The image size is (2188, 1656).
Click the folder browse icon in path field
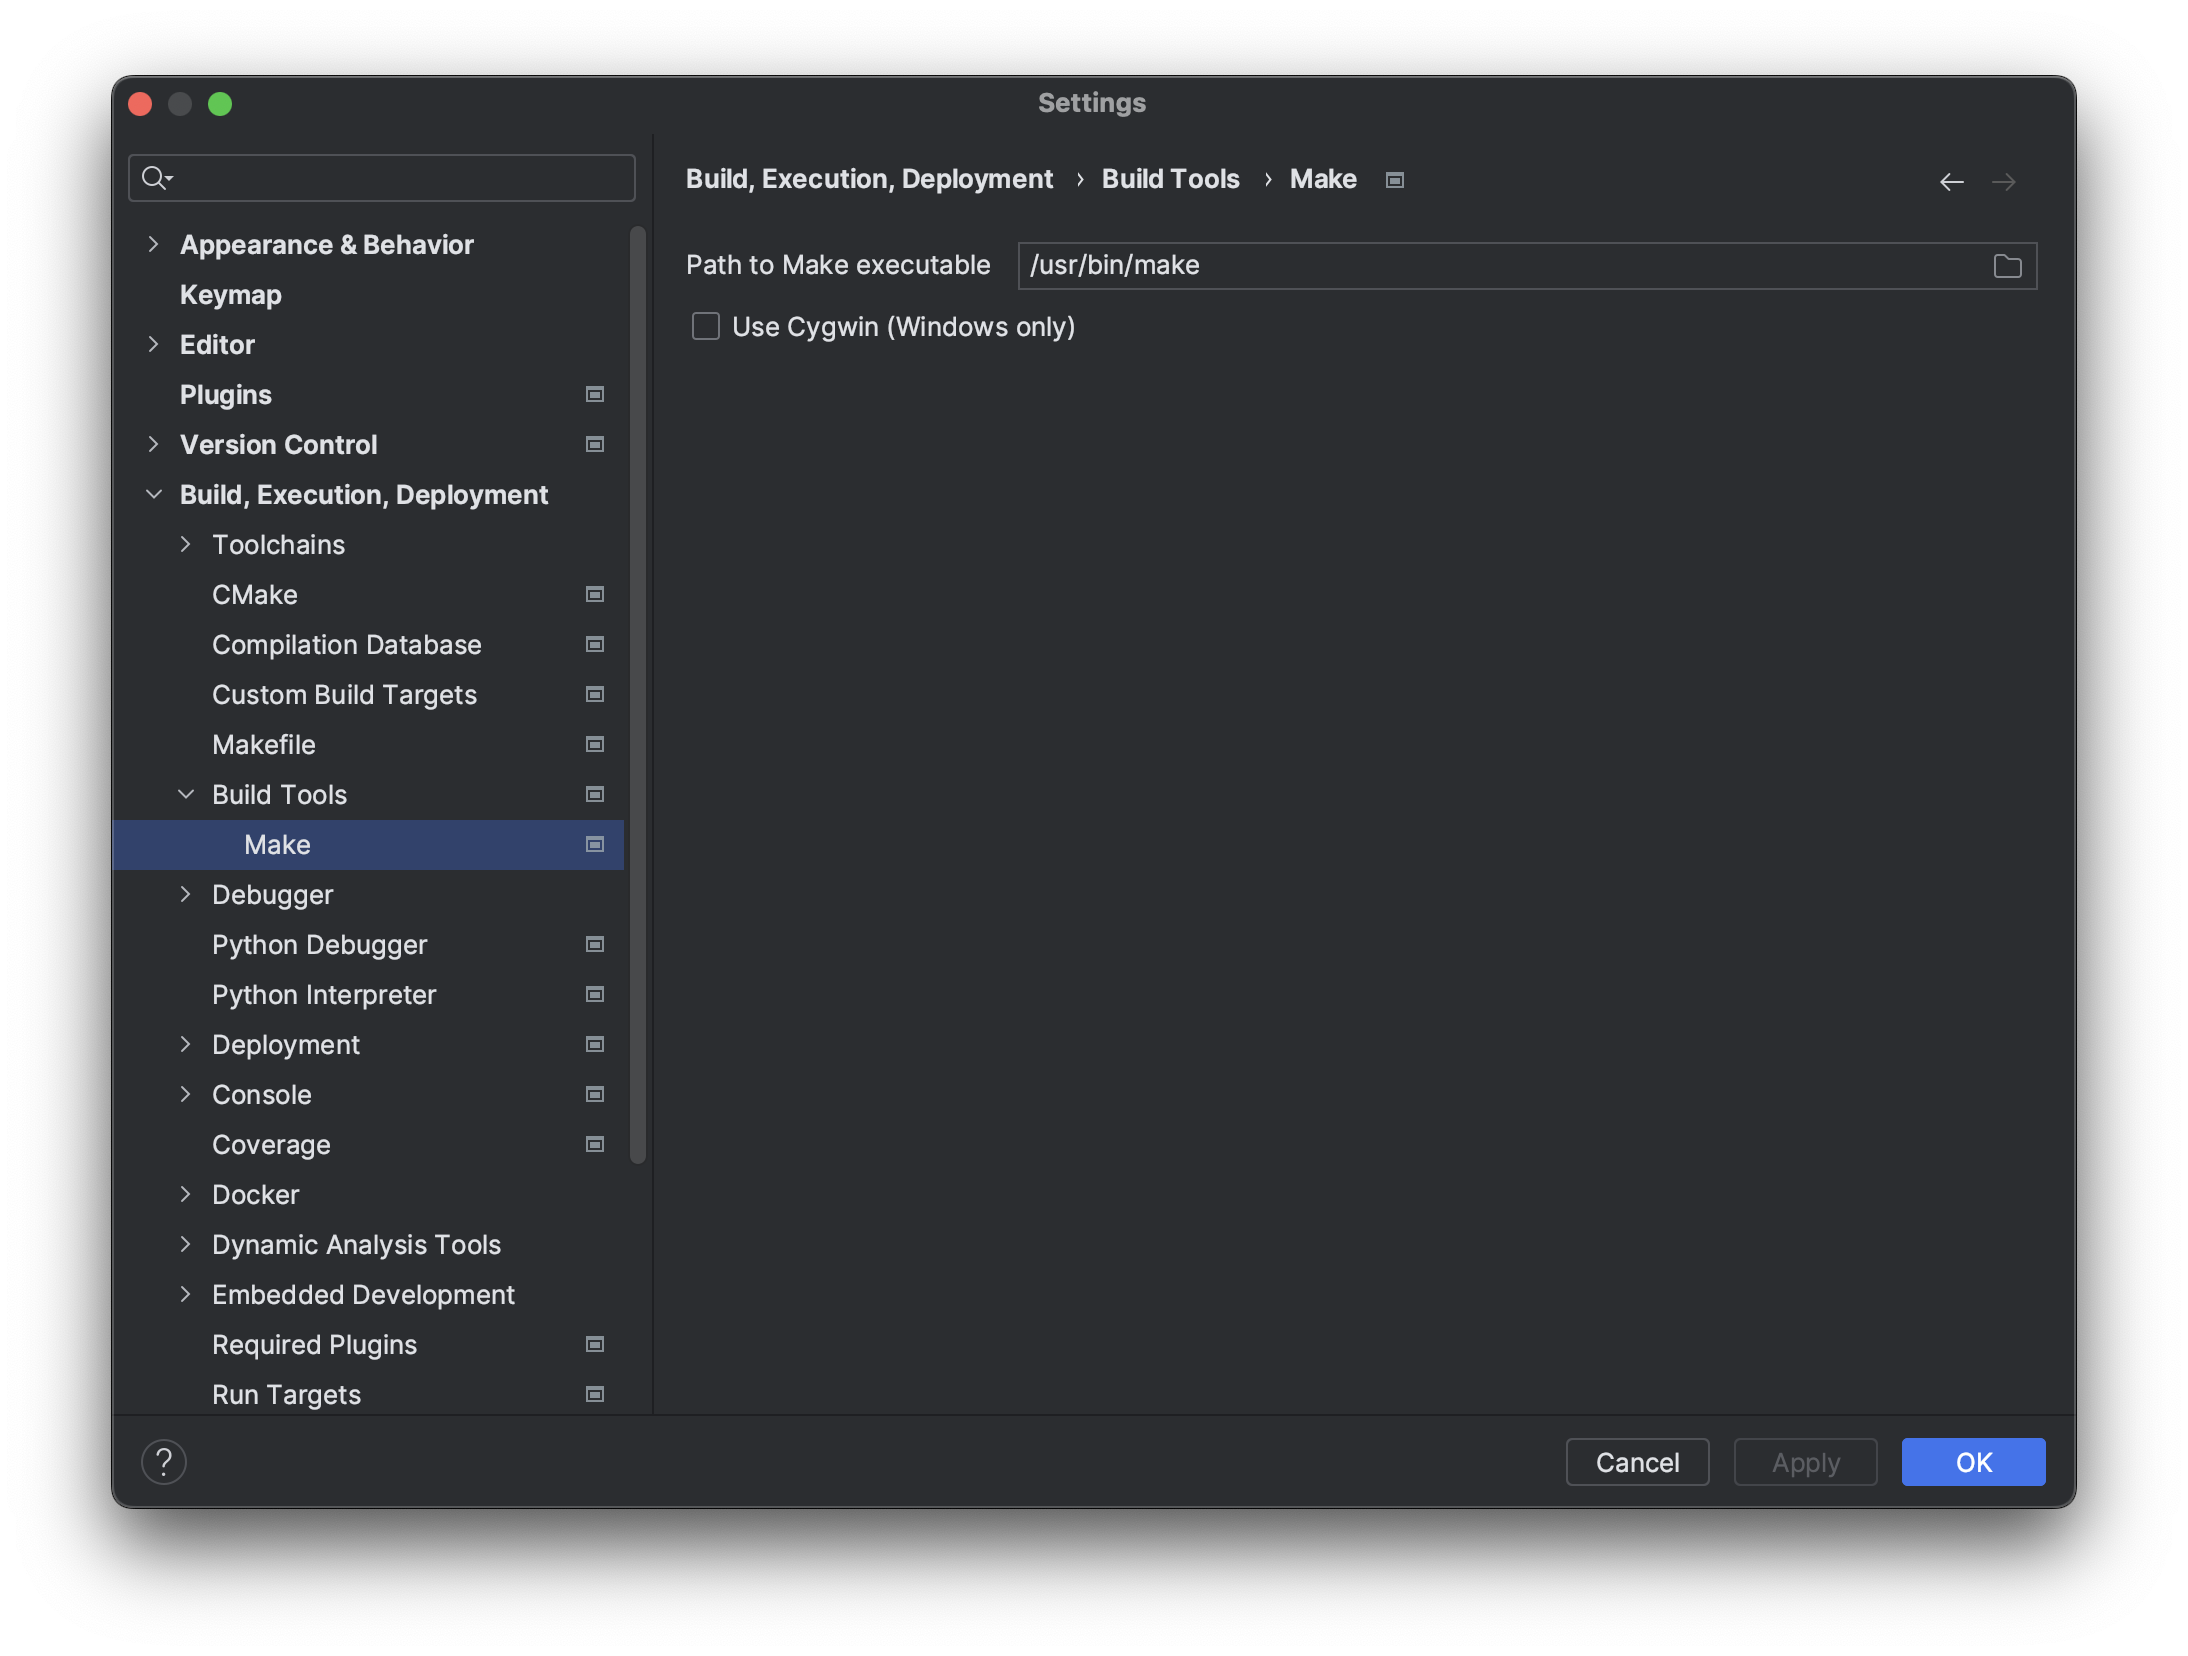click(2006, 266)
